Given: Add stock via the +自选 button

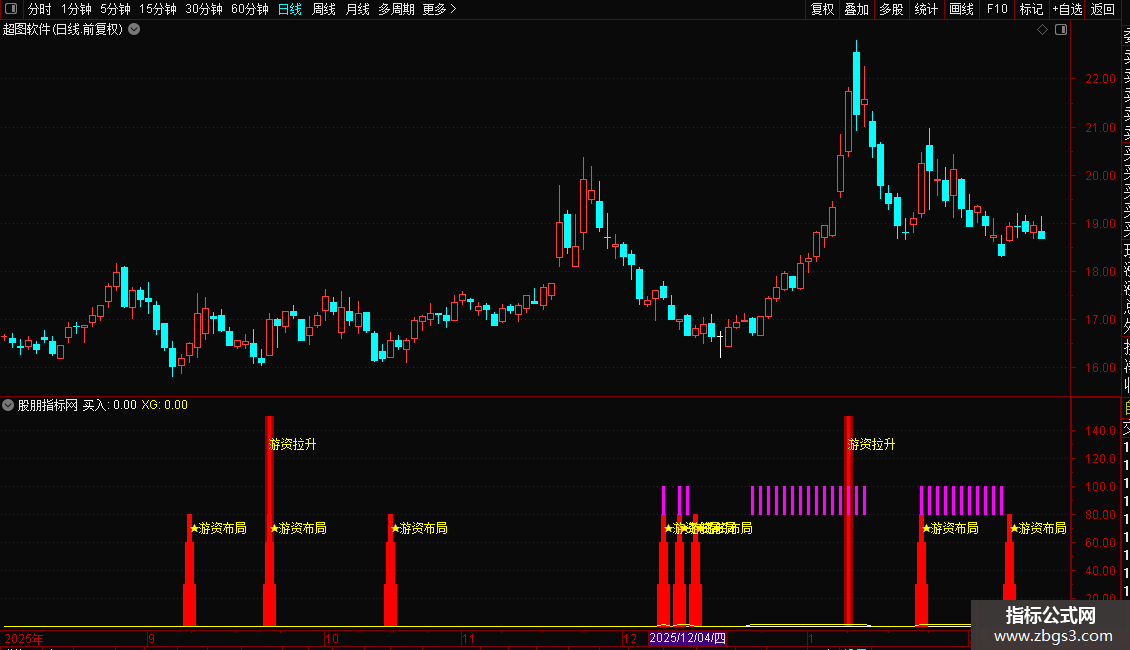Looking at the screenshot, I should coord(1067,9).
